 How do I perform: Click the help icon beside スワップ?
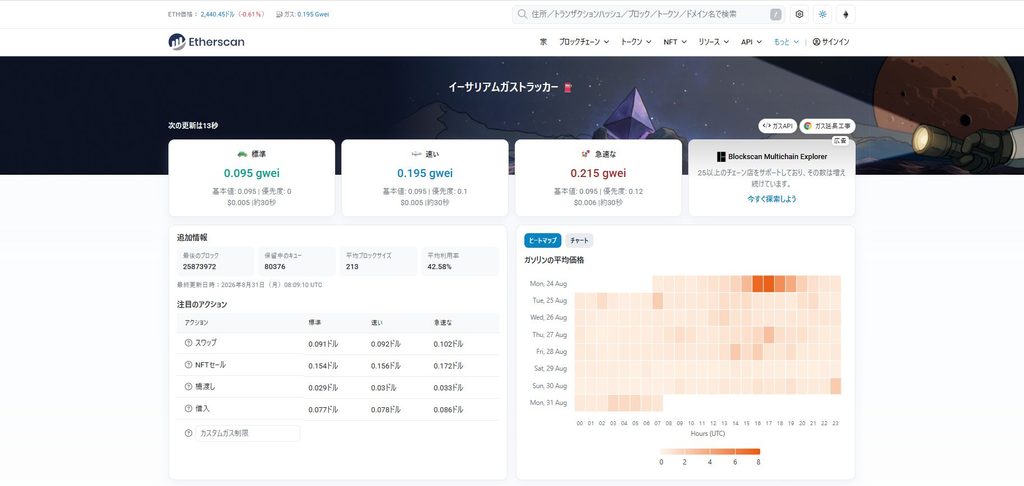[x=189, y=343]
